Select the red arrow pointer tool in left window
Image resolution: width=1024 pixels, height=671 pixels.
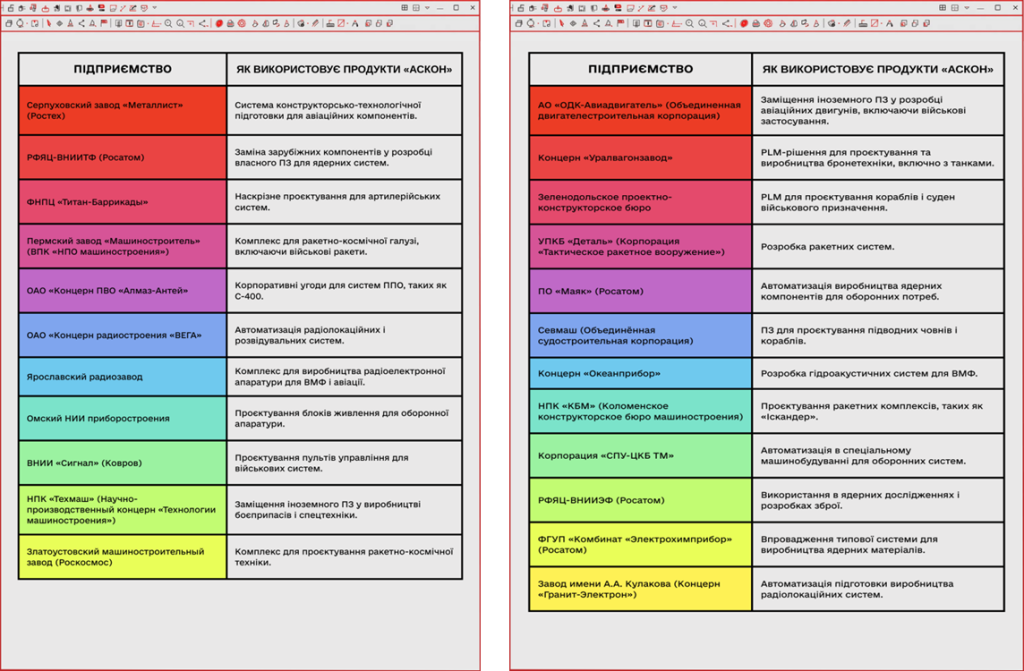(49, 23)
